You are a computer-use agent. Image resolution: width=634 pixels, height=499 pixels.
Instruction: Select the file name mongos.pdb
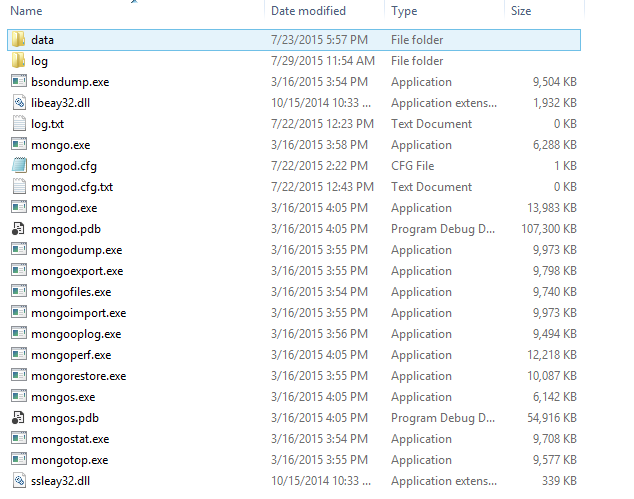point(65,419)
